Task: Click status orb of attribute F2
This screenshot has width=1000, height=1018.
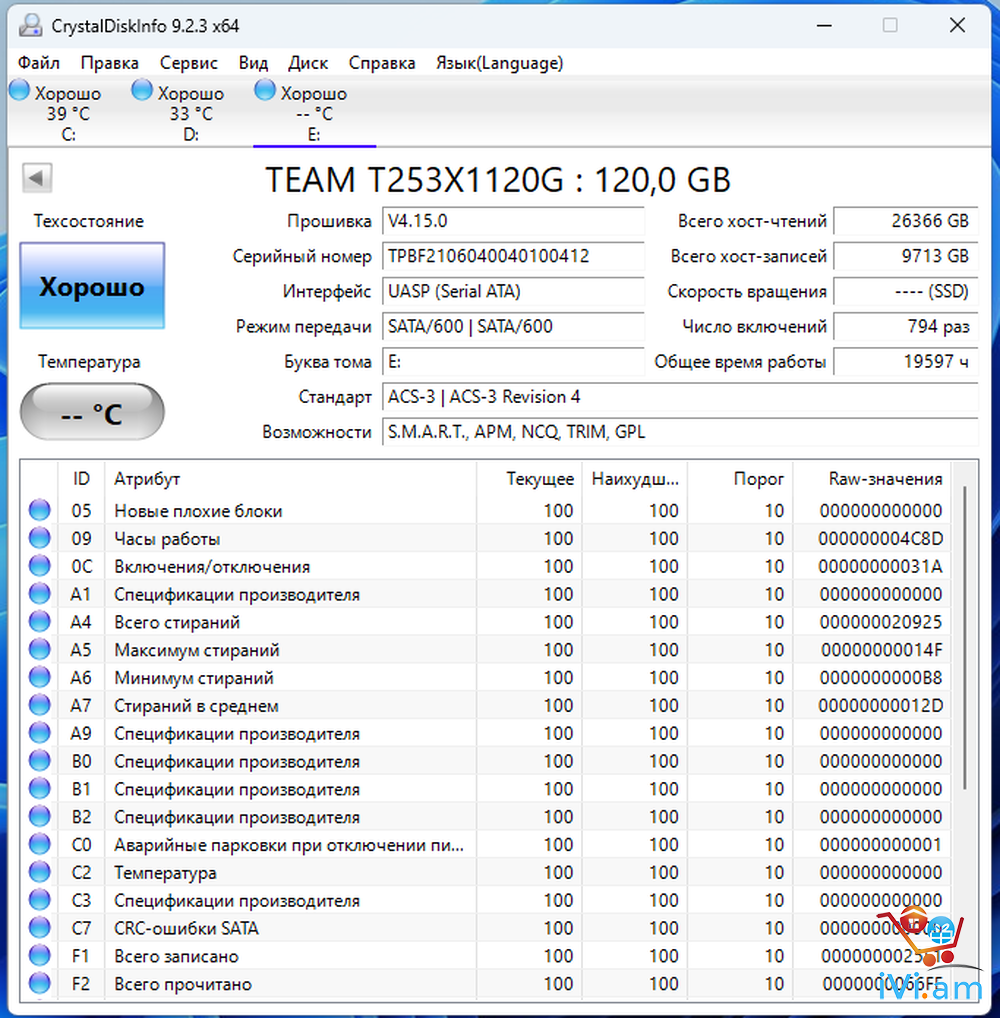Action: click(40, 984)
